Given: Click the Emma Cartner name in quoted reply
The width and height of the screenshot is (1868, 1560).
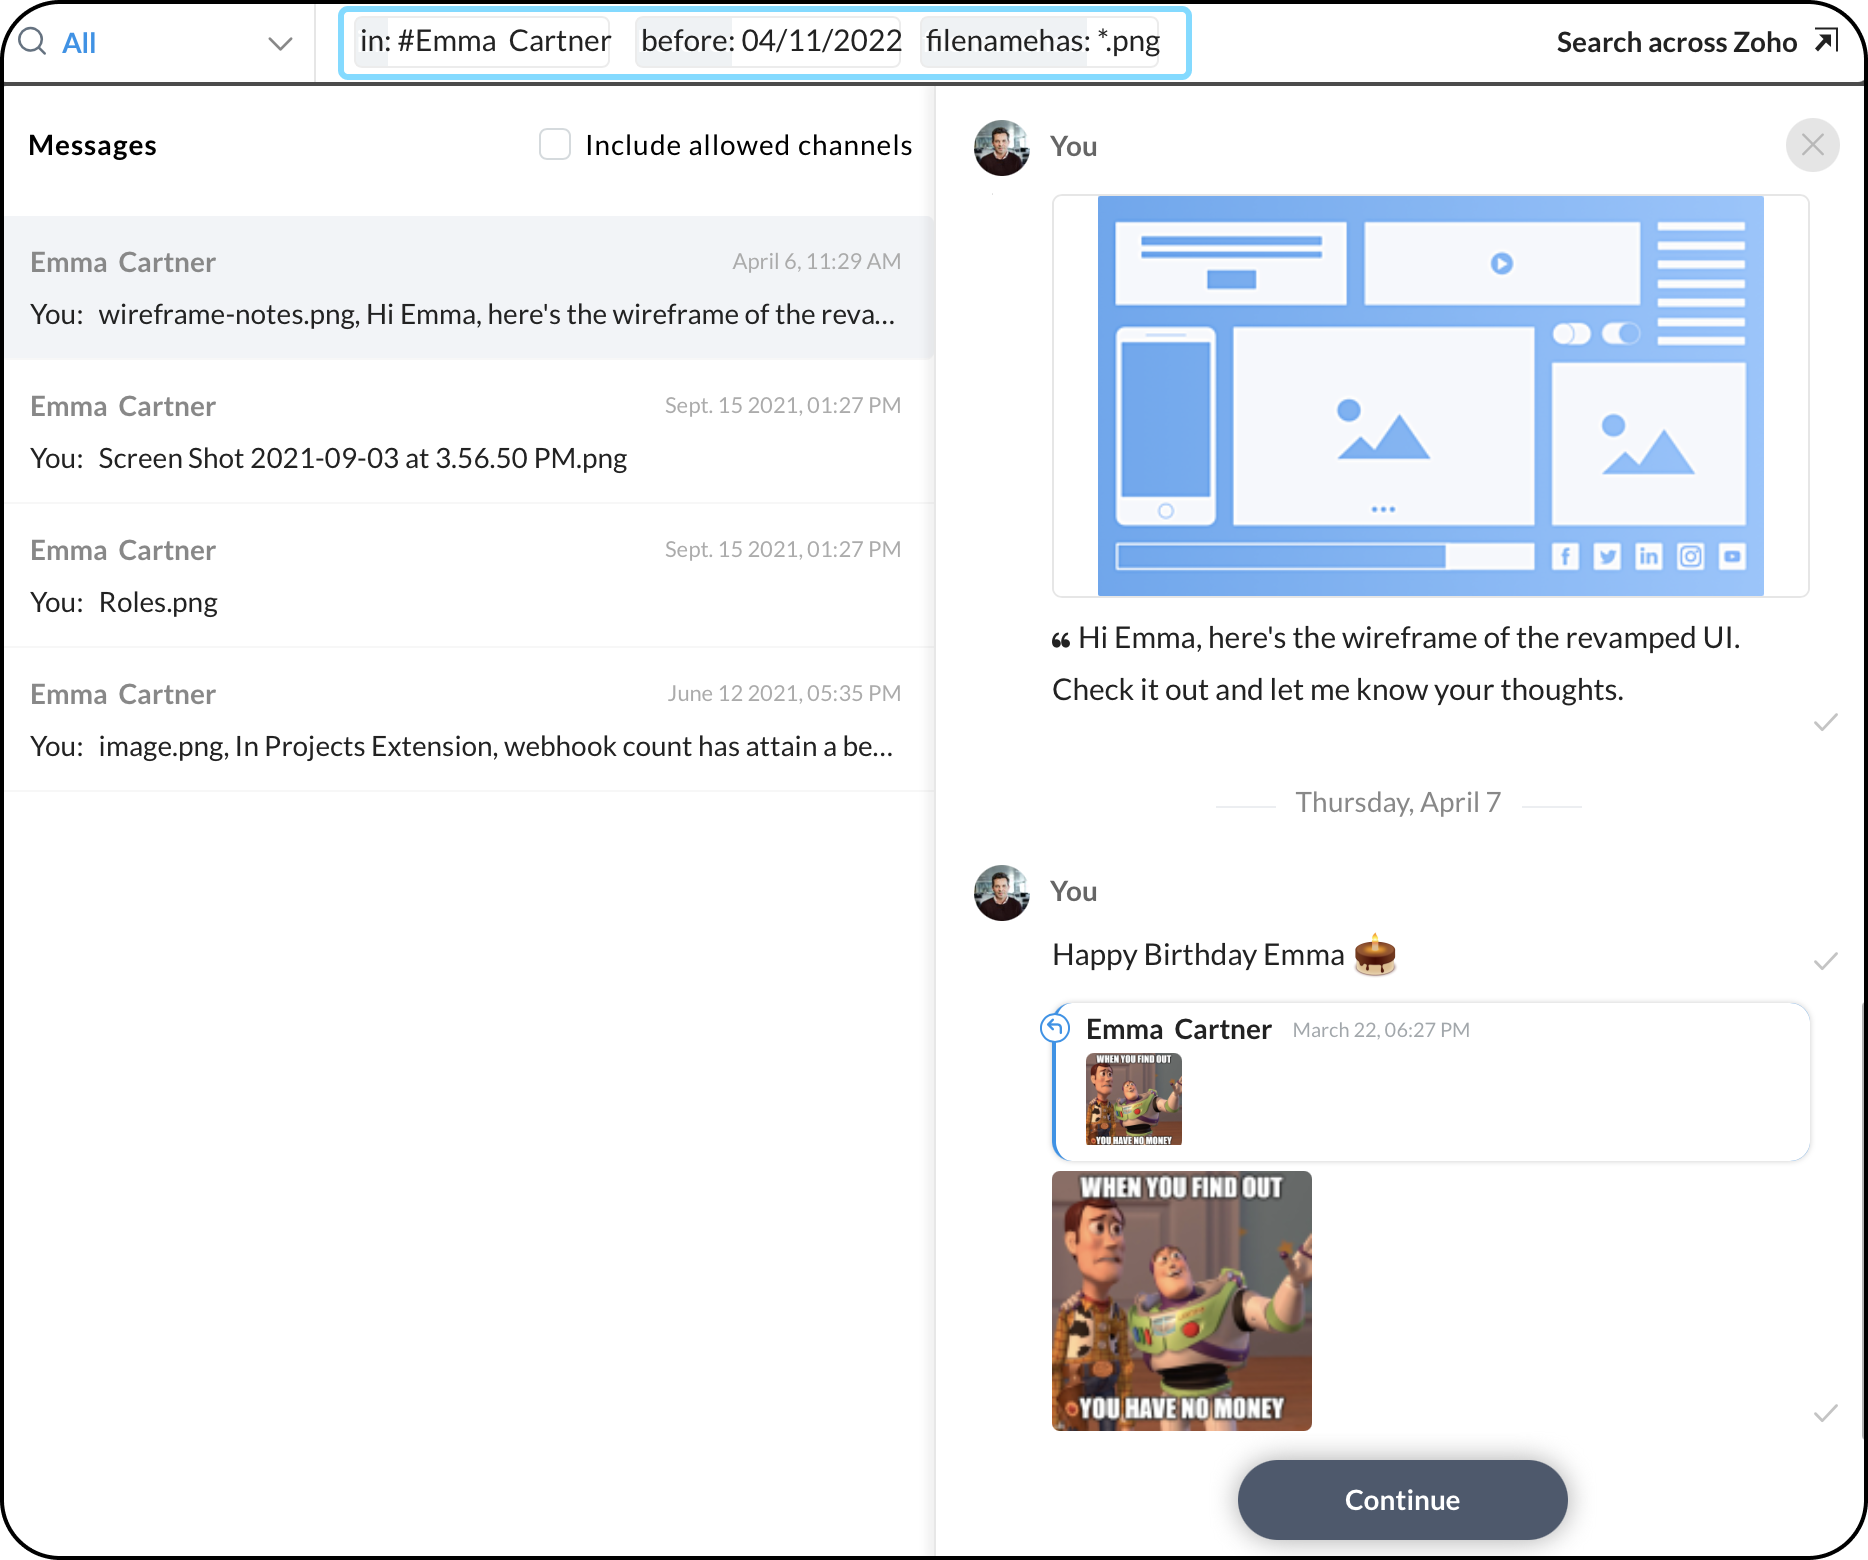Looking at the screenshot, I should 1179,1029.
